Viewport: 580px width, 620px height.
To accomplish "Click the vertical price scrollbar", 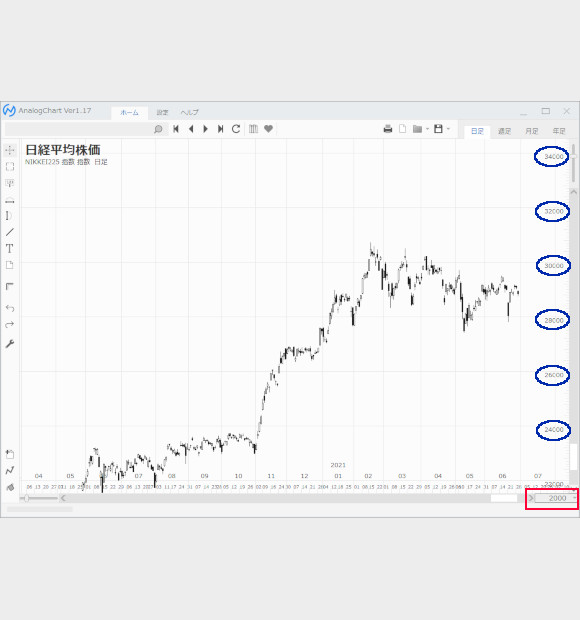I will click(573, 164).
